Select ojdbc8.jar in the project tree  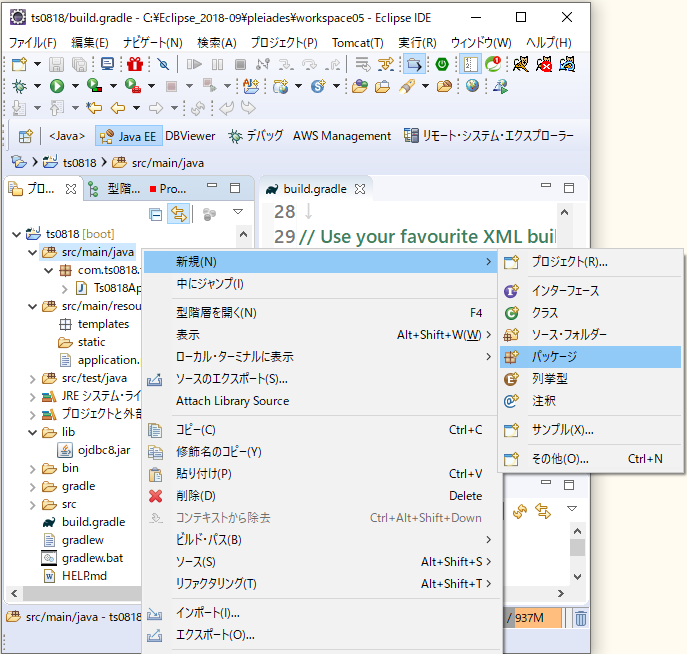(x=95, y=450)
